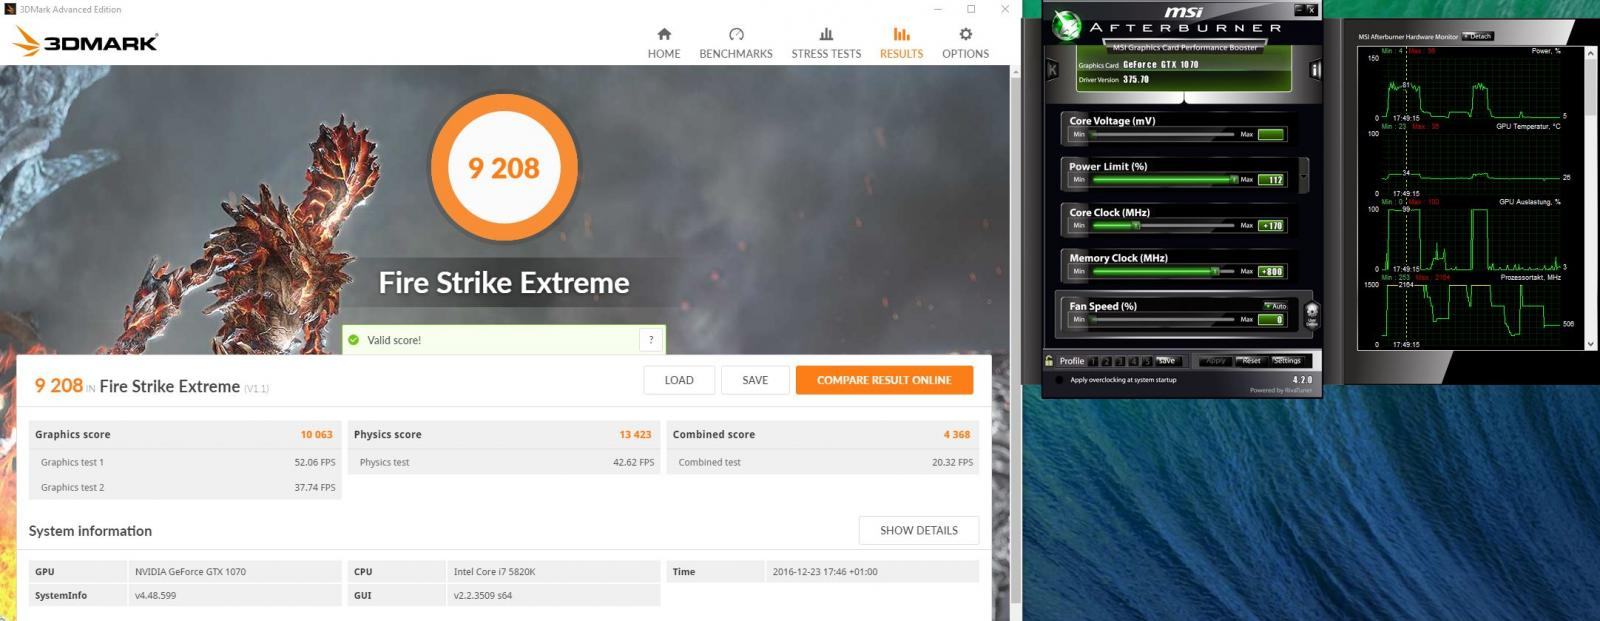Click Detach on the Hardware Monitor
Screen dimensions: 1600x621
pos(1478,36)
